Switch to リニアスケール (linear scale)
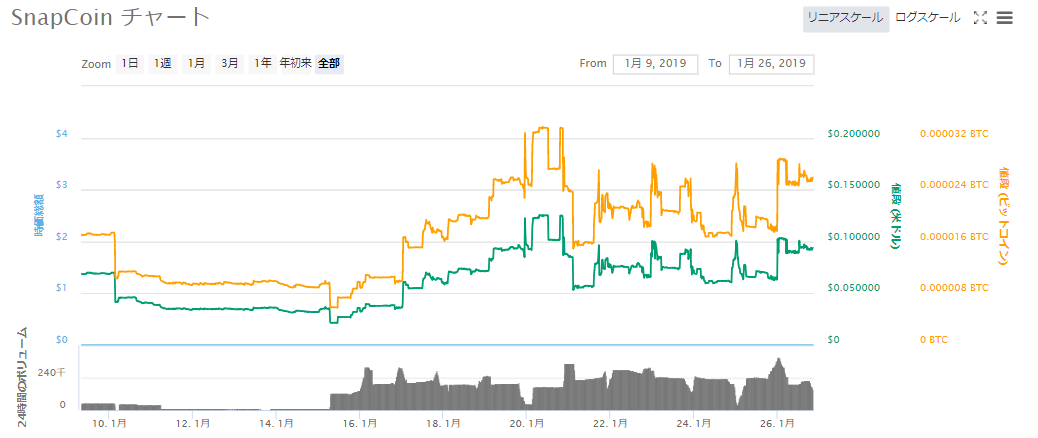 [845, 18]
